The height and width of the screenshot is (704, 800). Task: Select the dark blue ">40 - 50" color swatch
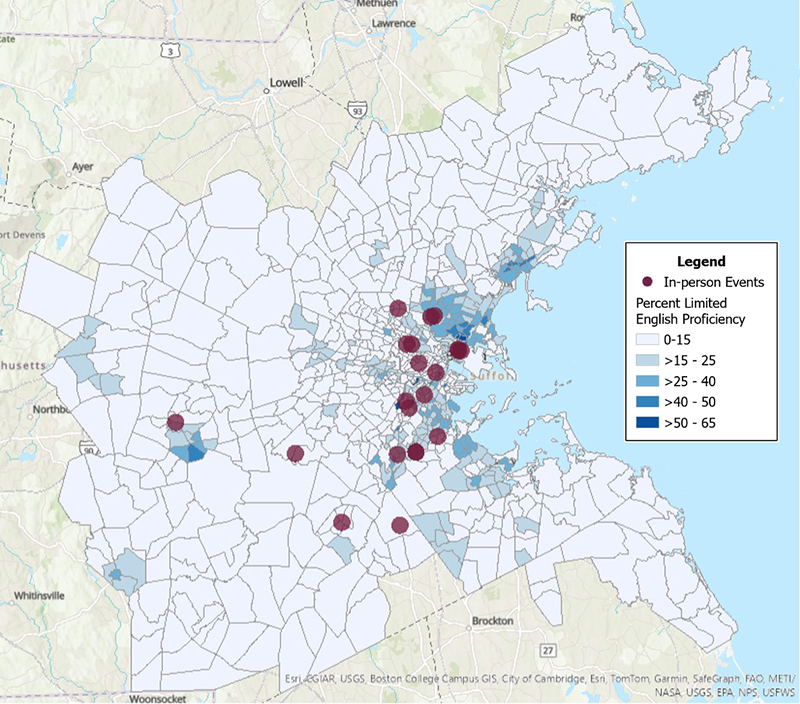(648, 402)
